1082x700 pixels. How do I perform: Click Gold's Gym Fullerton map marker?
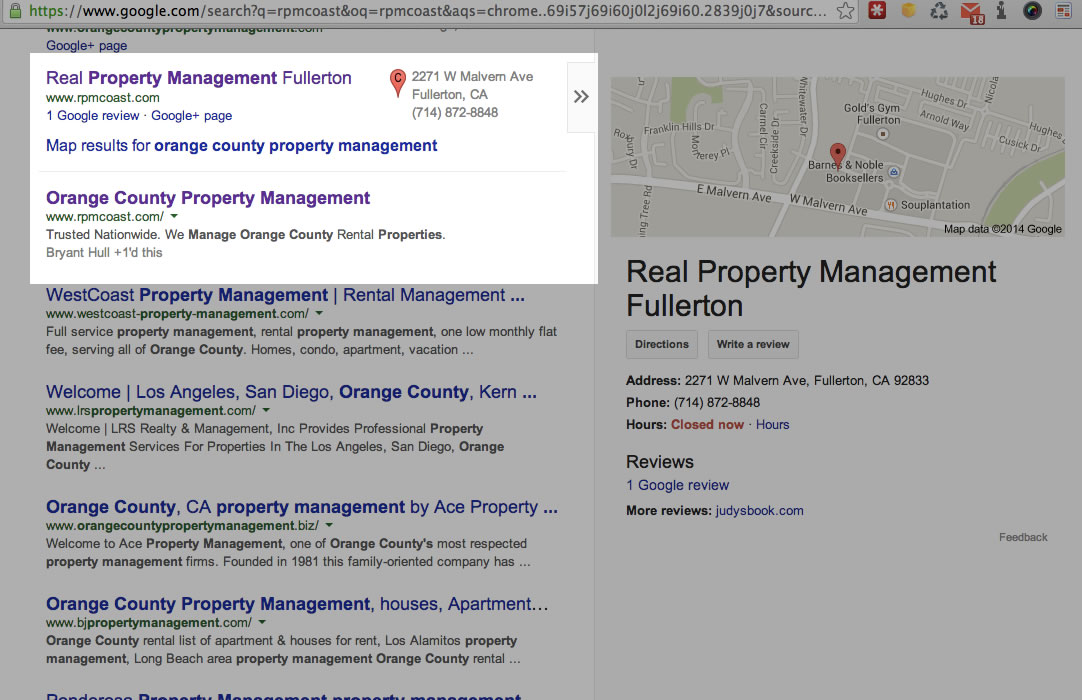point(882,134)
